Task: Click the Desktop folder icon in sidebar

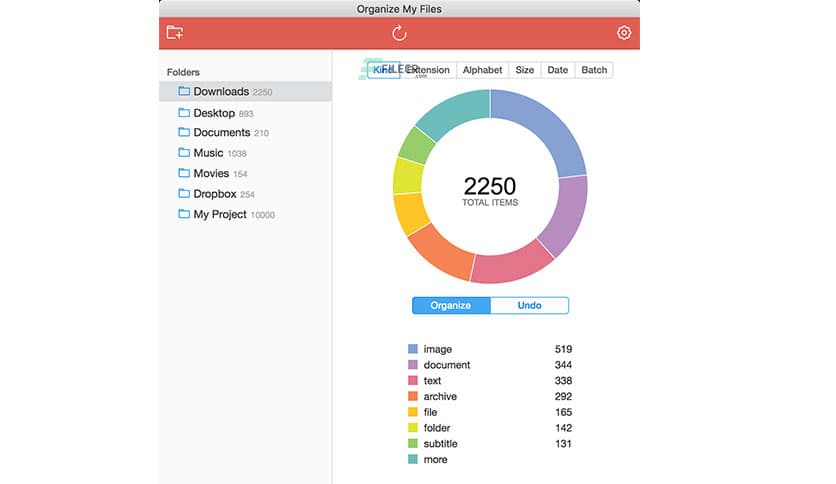Action: [x=184, y=113]
